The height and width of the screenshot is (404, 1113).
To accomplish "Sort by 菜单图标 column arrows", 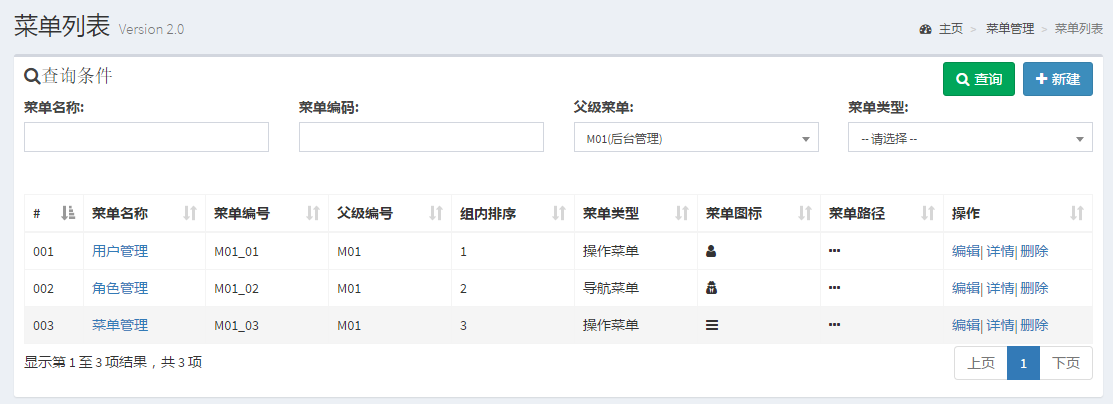I will point(805,213).
